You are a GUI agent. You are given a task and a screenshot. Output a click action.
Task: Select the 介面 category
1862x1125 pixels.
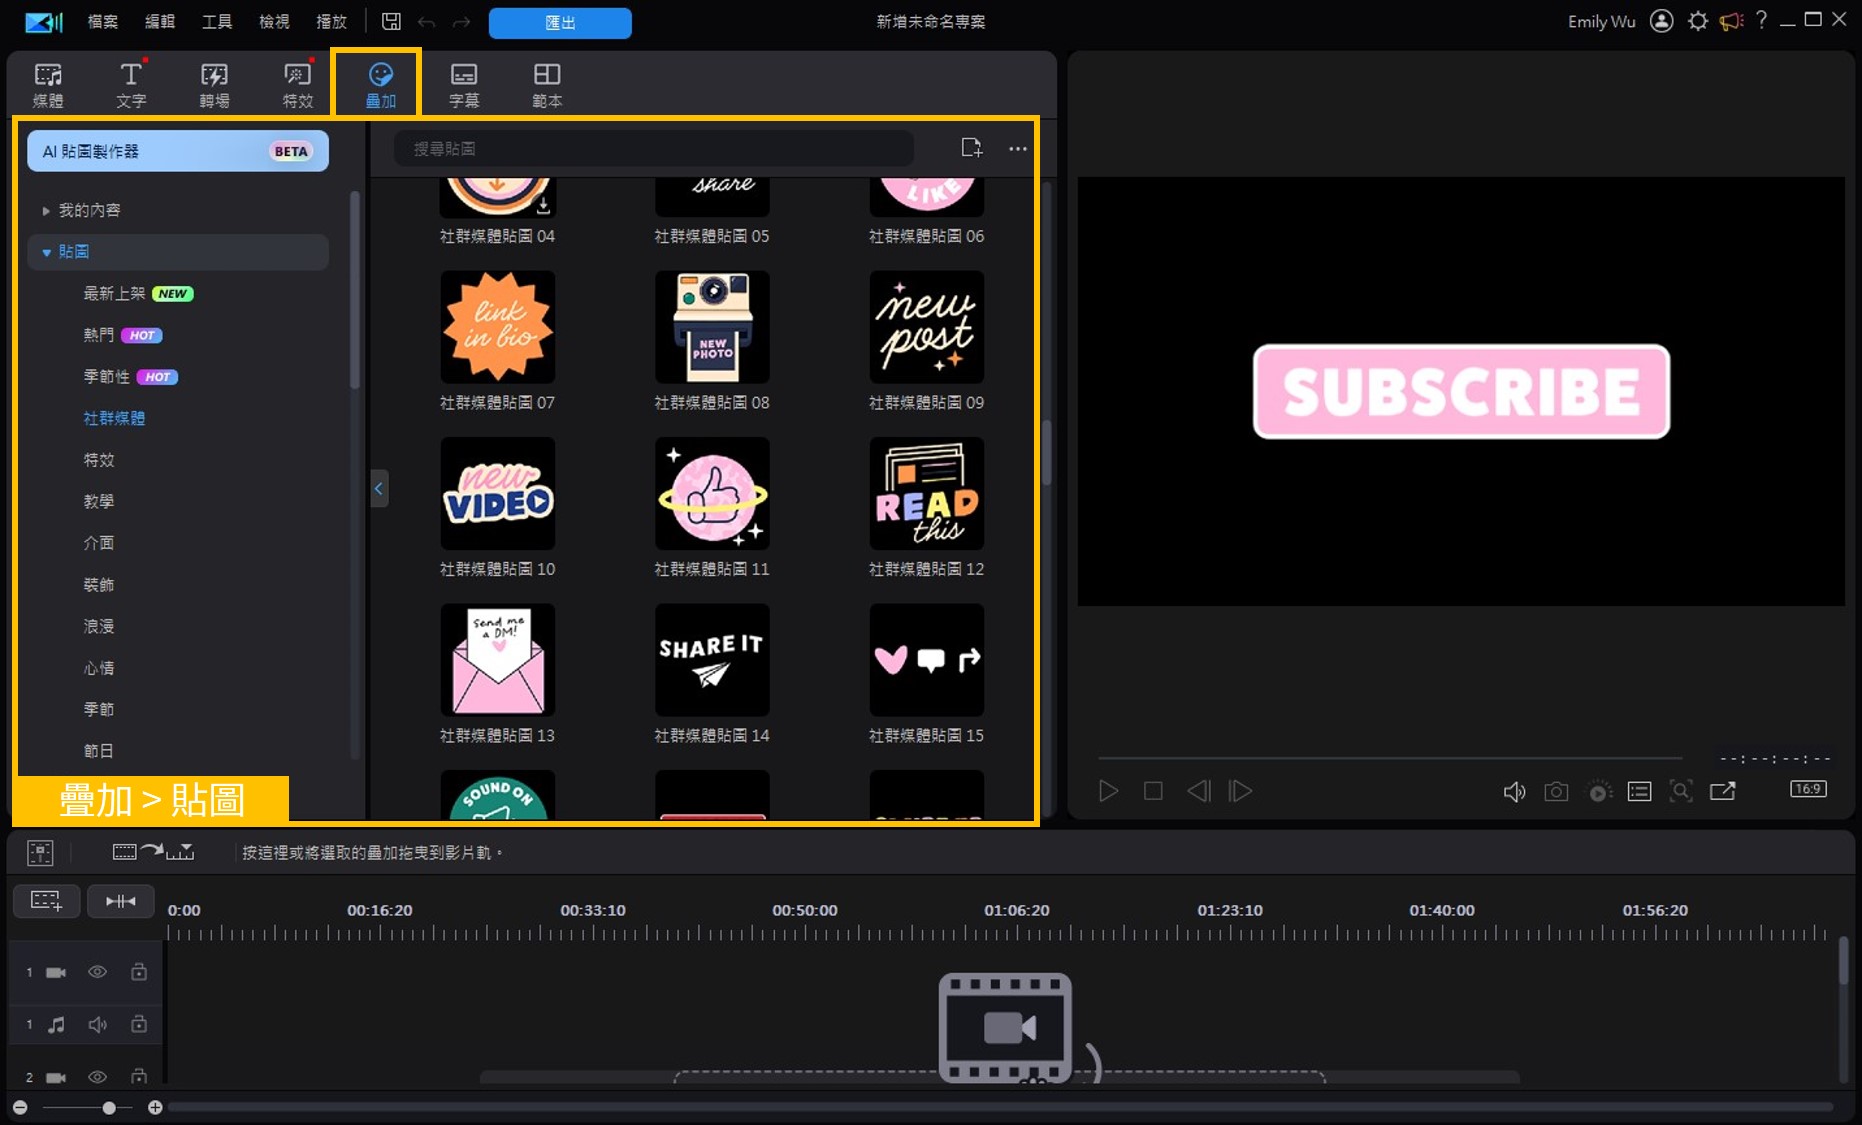[x=99, y=543]
